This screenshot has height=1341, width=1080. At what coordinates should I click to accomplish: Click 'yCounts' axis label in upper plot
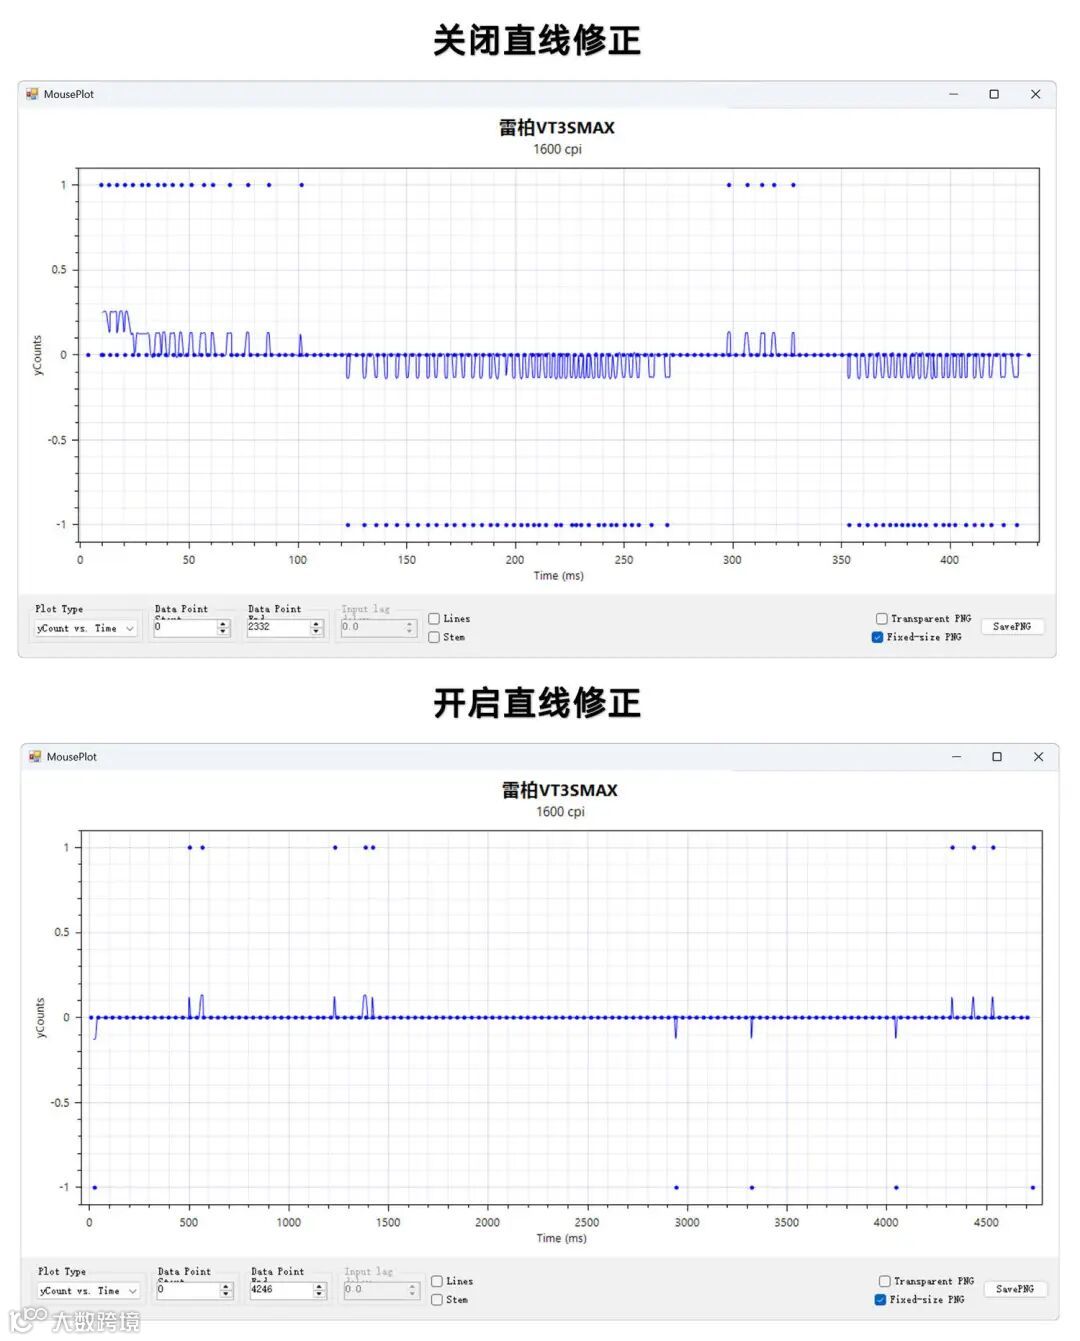pyautogui.click(x=38, y=355)
